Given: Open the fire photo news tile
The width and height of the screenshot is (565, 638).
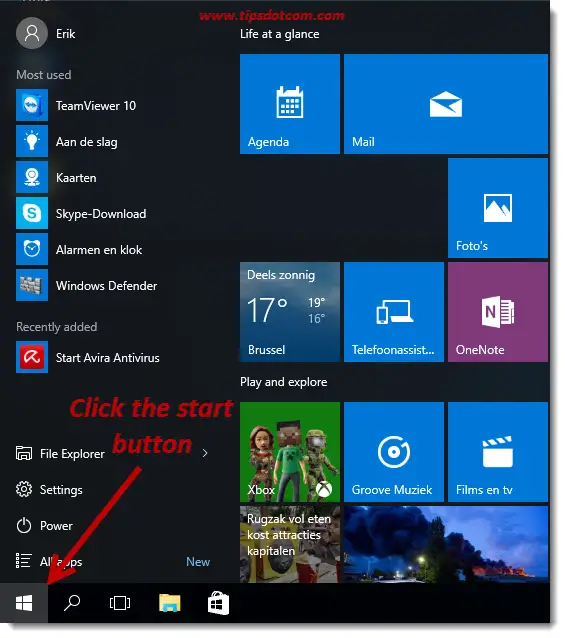Looking at the screenshot, I should [446, 544].
